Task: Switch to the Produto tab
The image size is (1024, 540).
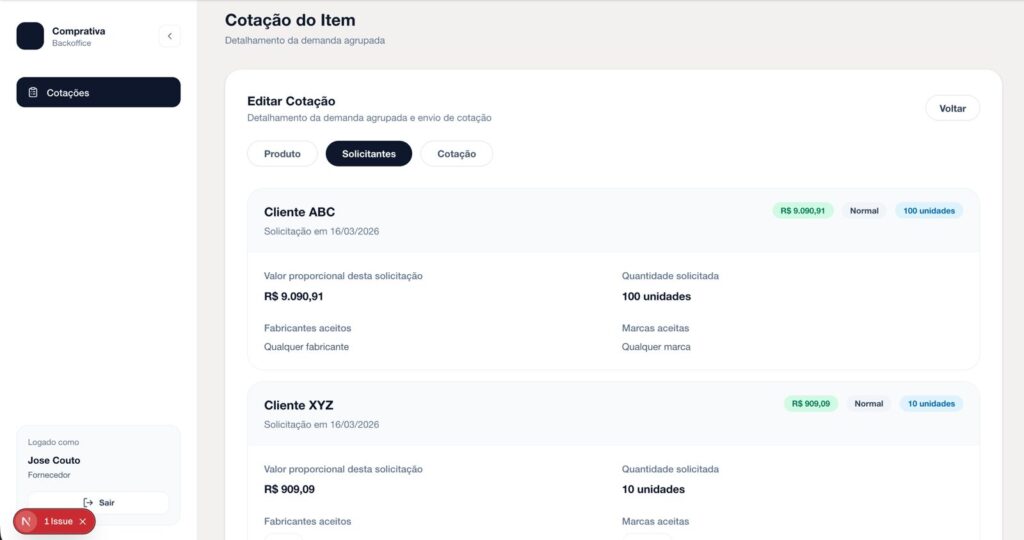Action: (x=282, y=154)
